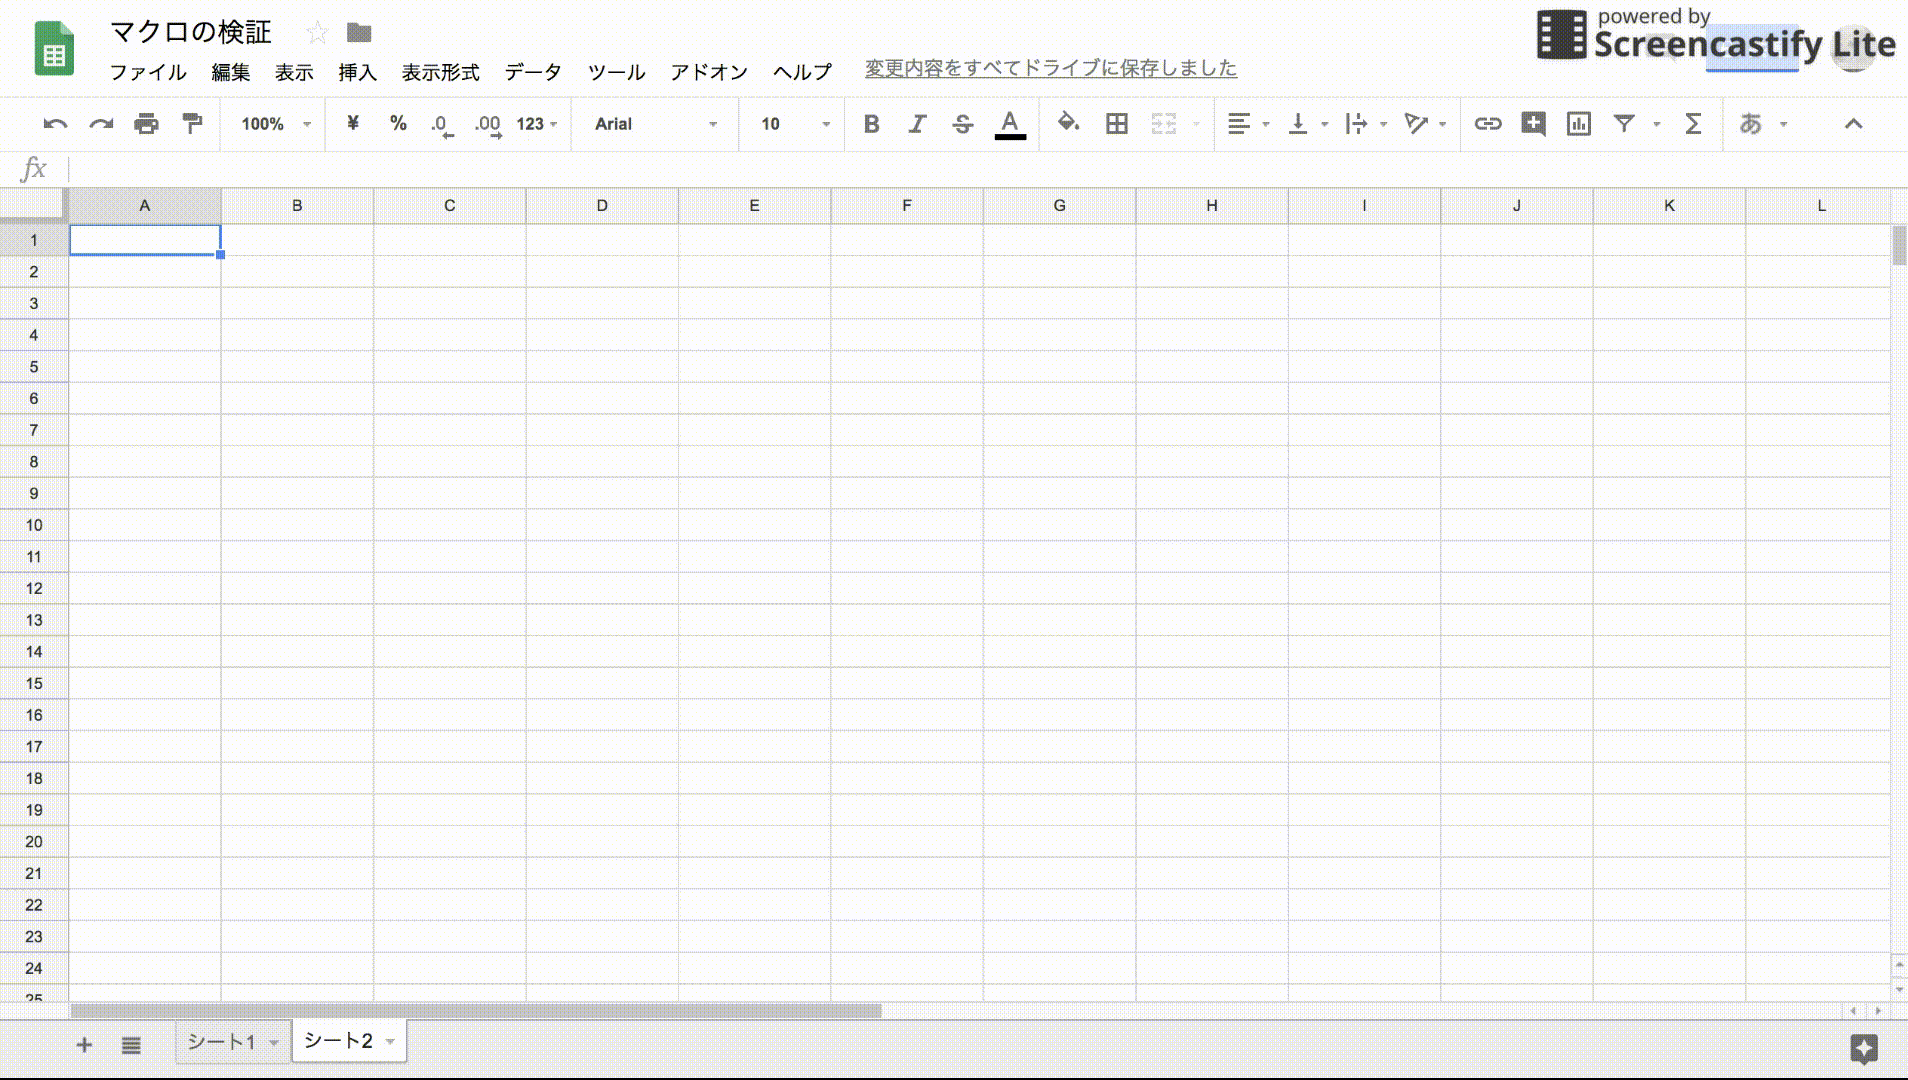The height and width of the screenshot is (1080, 1908).
Task: Open the all sheets list button
Action: coord(131,1045)
